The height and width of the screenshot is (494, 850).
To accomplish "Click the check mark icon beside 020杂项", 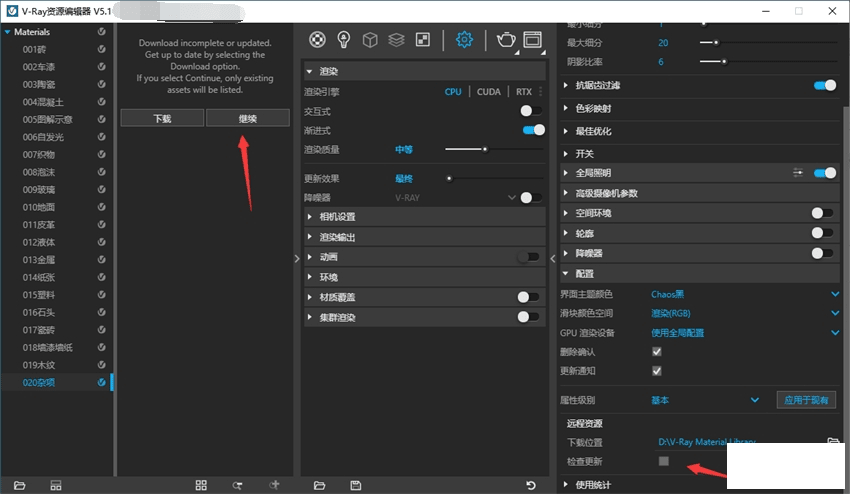I will (x=101, y=382).
